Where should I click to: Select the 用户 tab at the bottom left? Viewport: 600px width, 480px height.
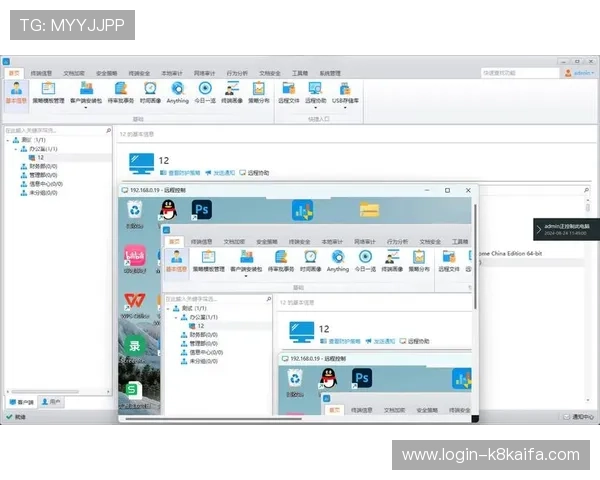pyautogui.click(x=52, y=401)
